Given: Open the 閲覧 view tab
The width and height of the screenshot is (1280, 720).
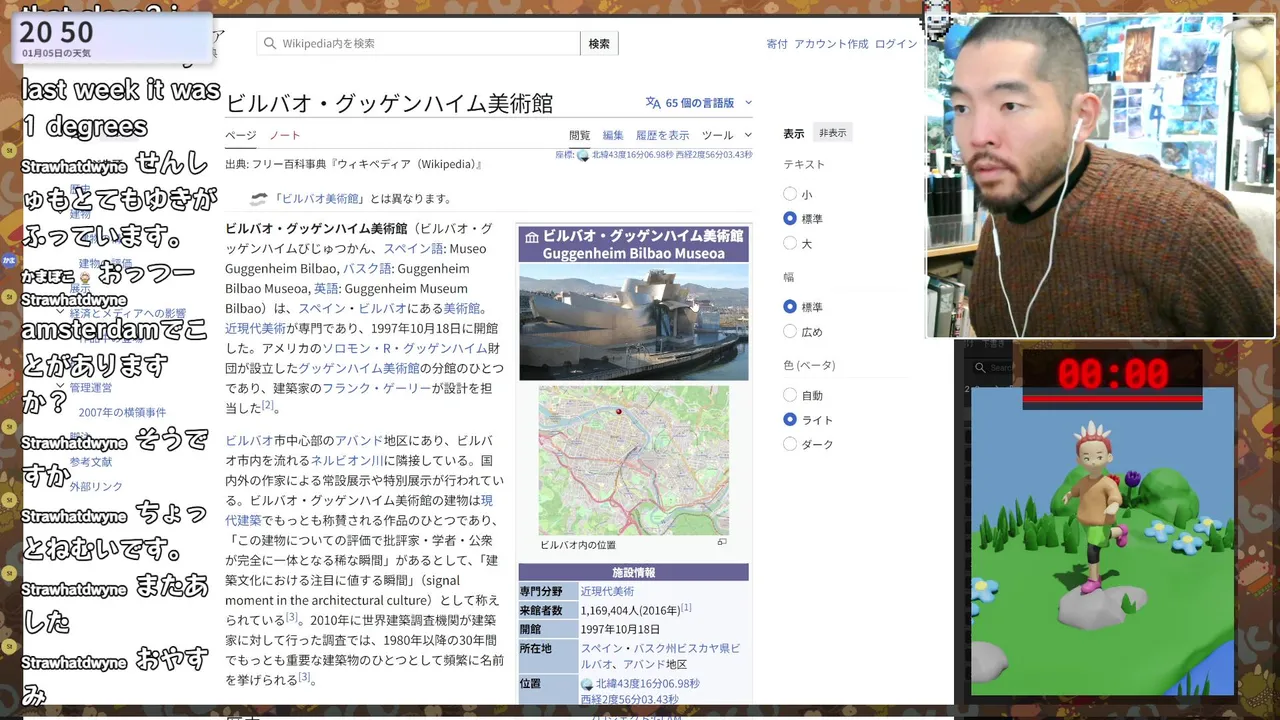Looking at the screenshot, I should tap(580, 135).
